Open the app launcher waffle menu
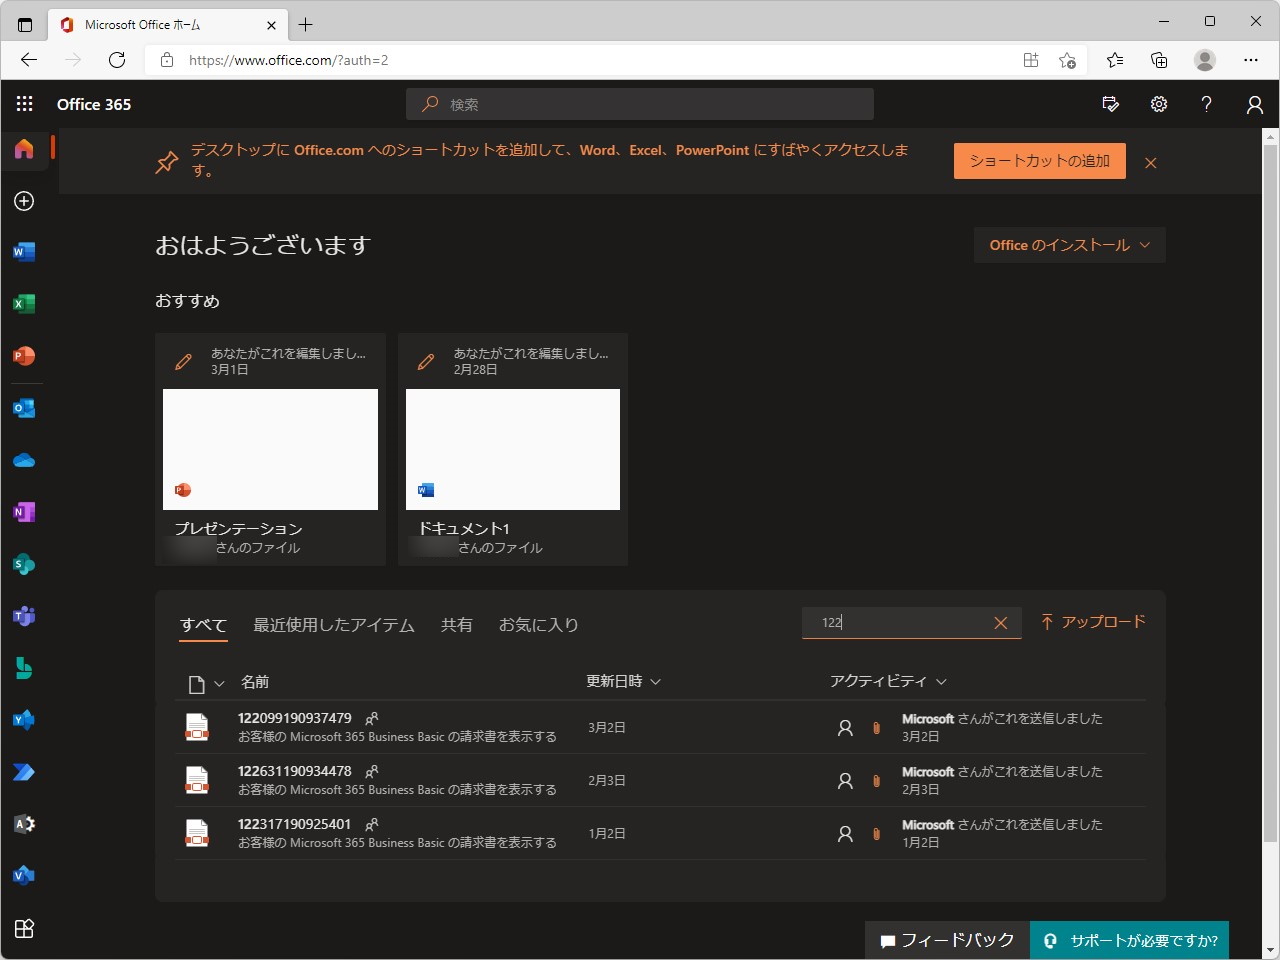The image size is (1280, 960). tap(24, 104)
